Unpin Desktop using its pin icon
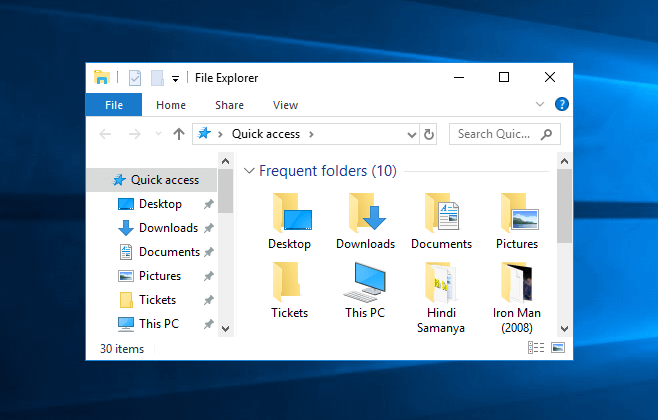Viewport: 658px width, 420px height. [208, 204]
